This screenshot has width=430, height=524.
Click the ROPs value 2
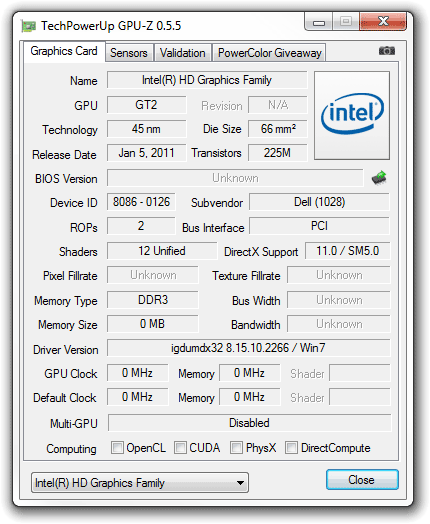pos(141,226)
